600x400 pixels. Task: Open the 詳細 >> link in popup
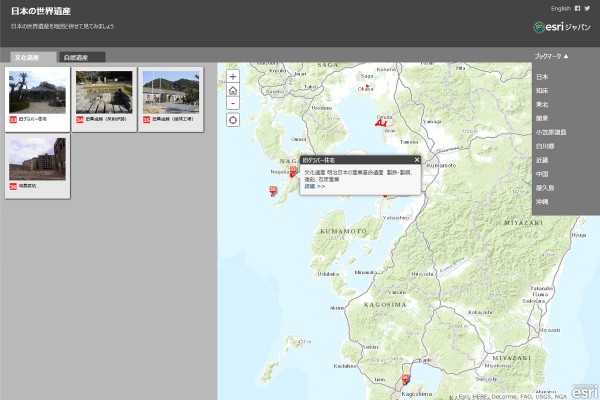point(314,186)
